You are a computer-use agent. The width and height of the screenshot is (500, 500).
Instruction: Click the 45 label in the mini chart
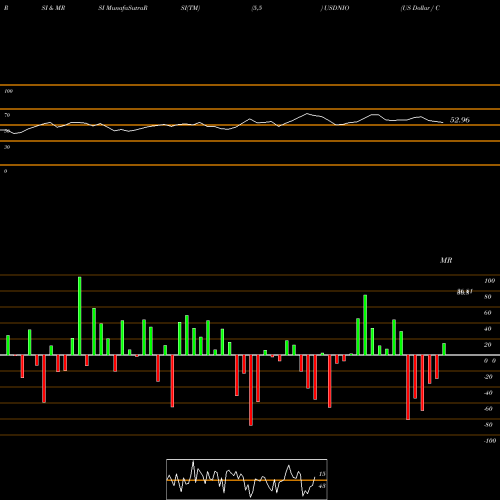point(322,486)
